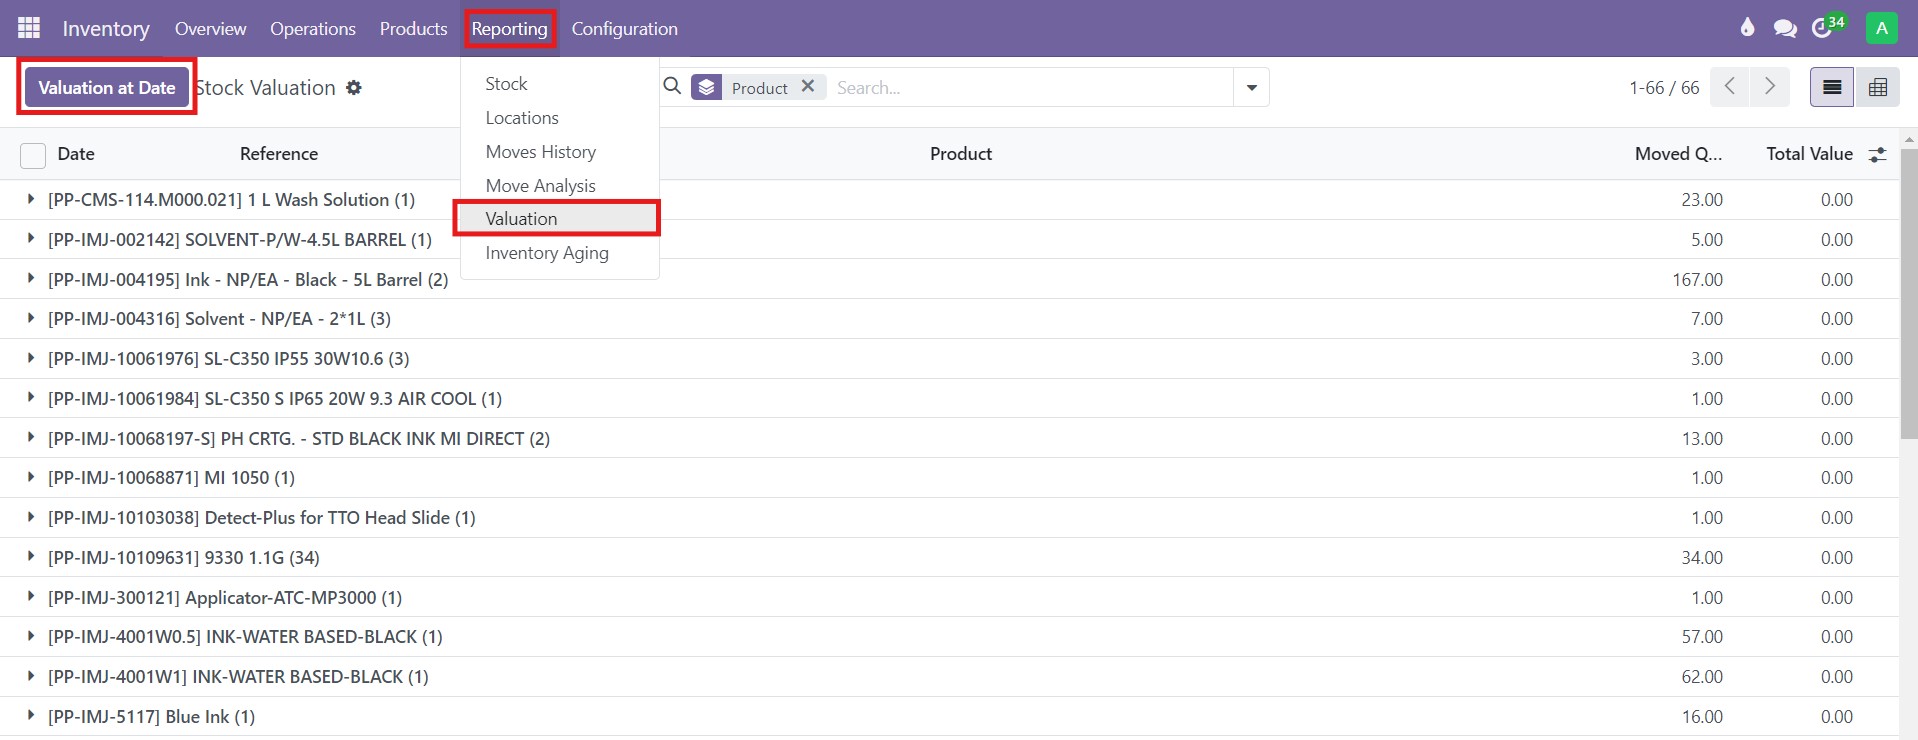Focus the Search input field
The height and width of the screenshot is (740, 1918).
(1030, 88)
